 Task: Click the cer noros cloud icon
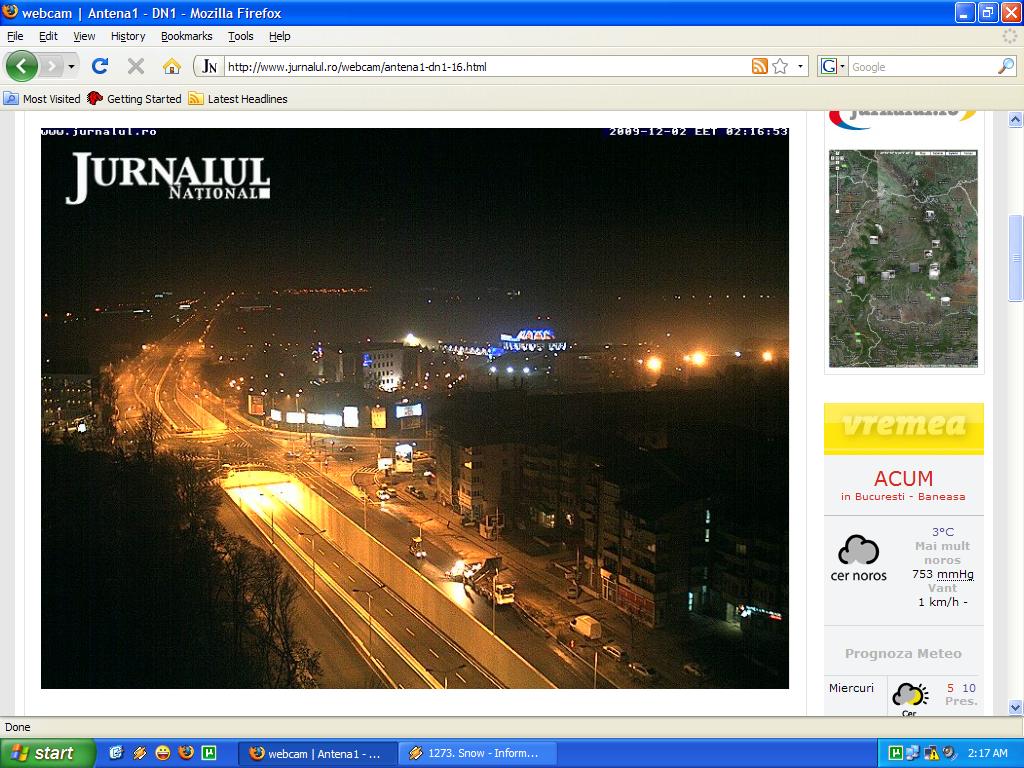coord(858,550)
